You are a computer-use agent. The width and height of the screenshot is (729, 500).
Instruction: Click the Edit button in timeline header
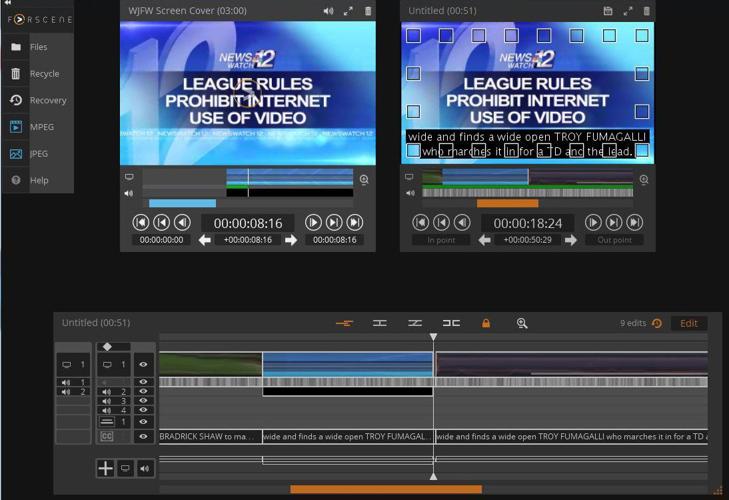[x=689, y=323]
